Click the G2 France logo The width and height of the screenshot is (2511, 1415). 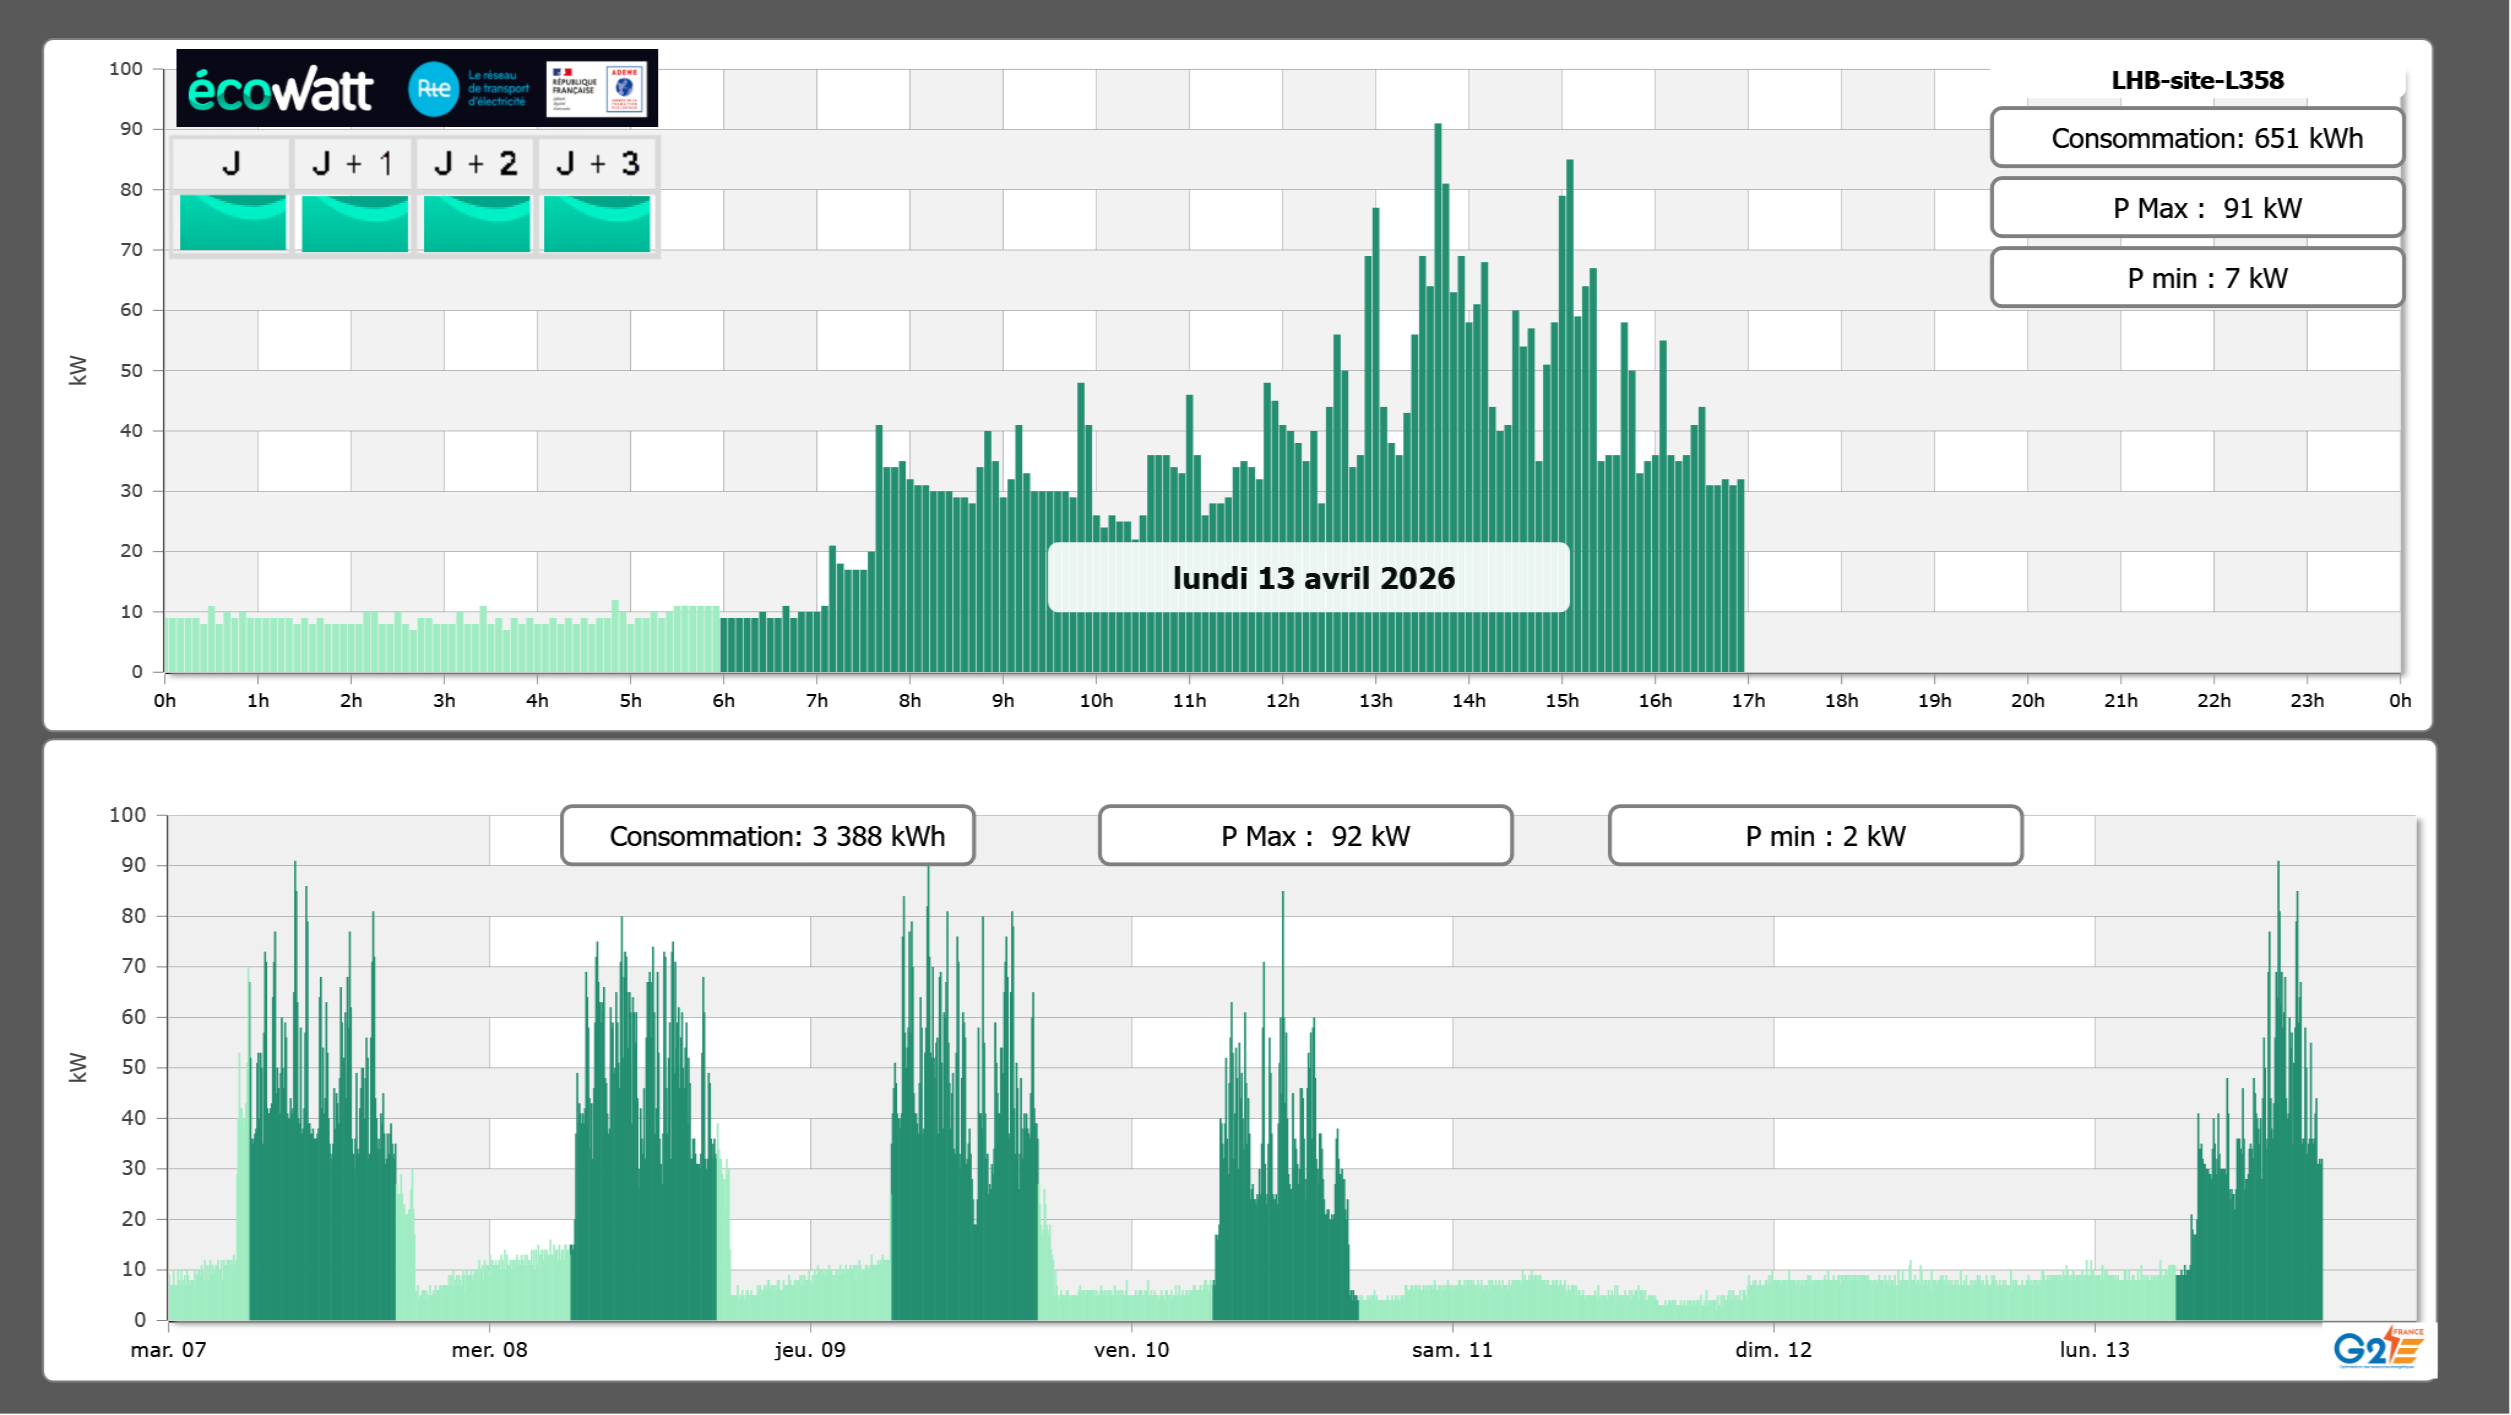(2378, 1348)
